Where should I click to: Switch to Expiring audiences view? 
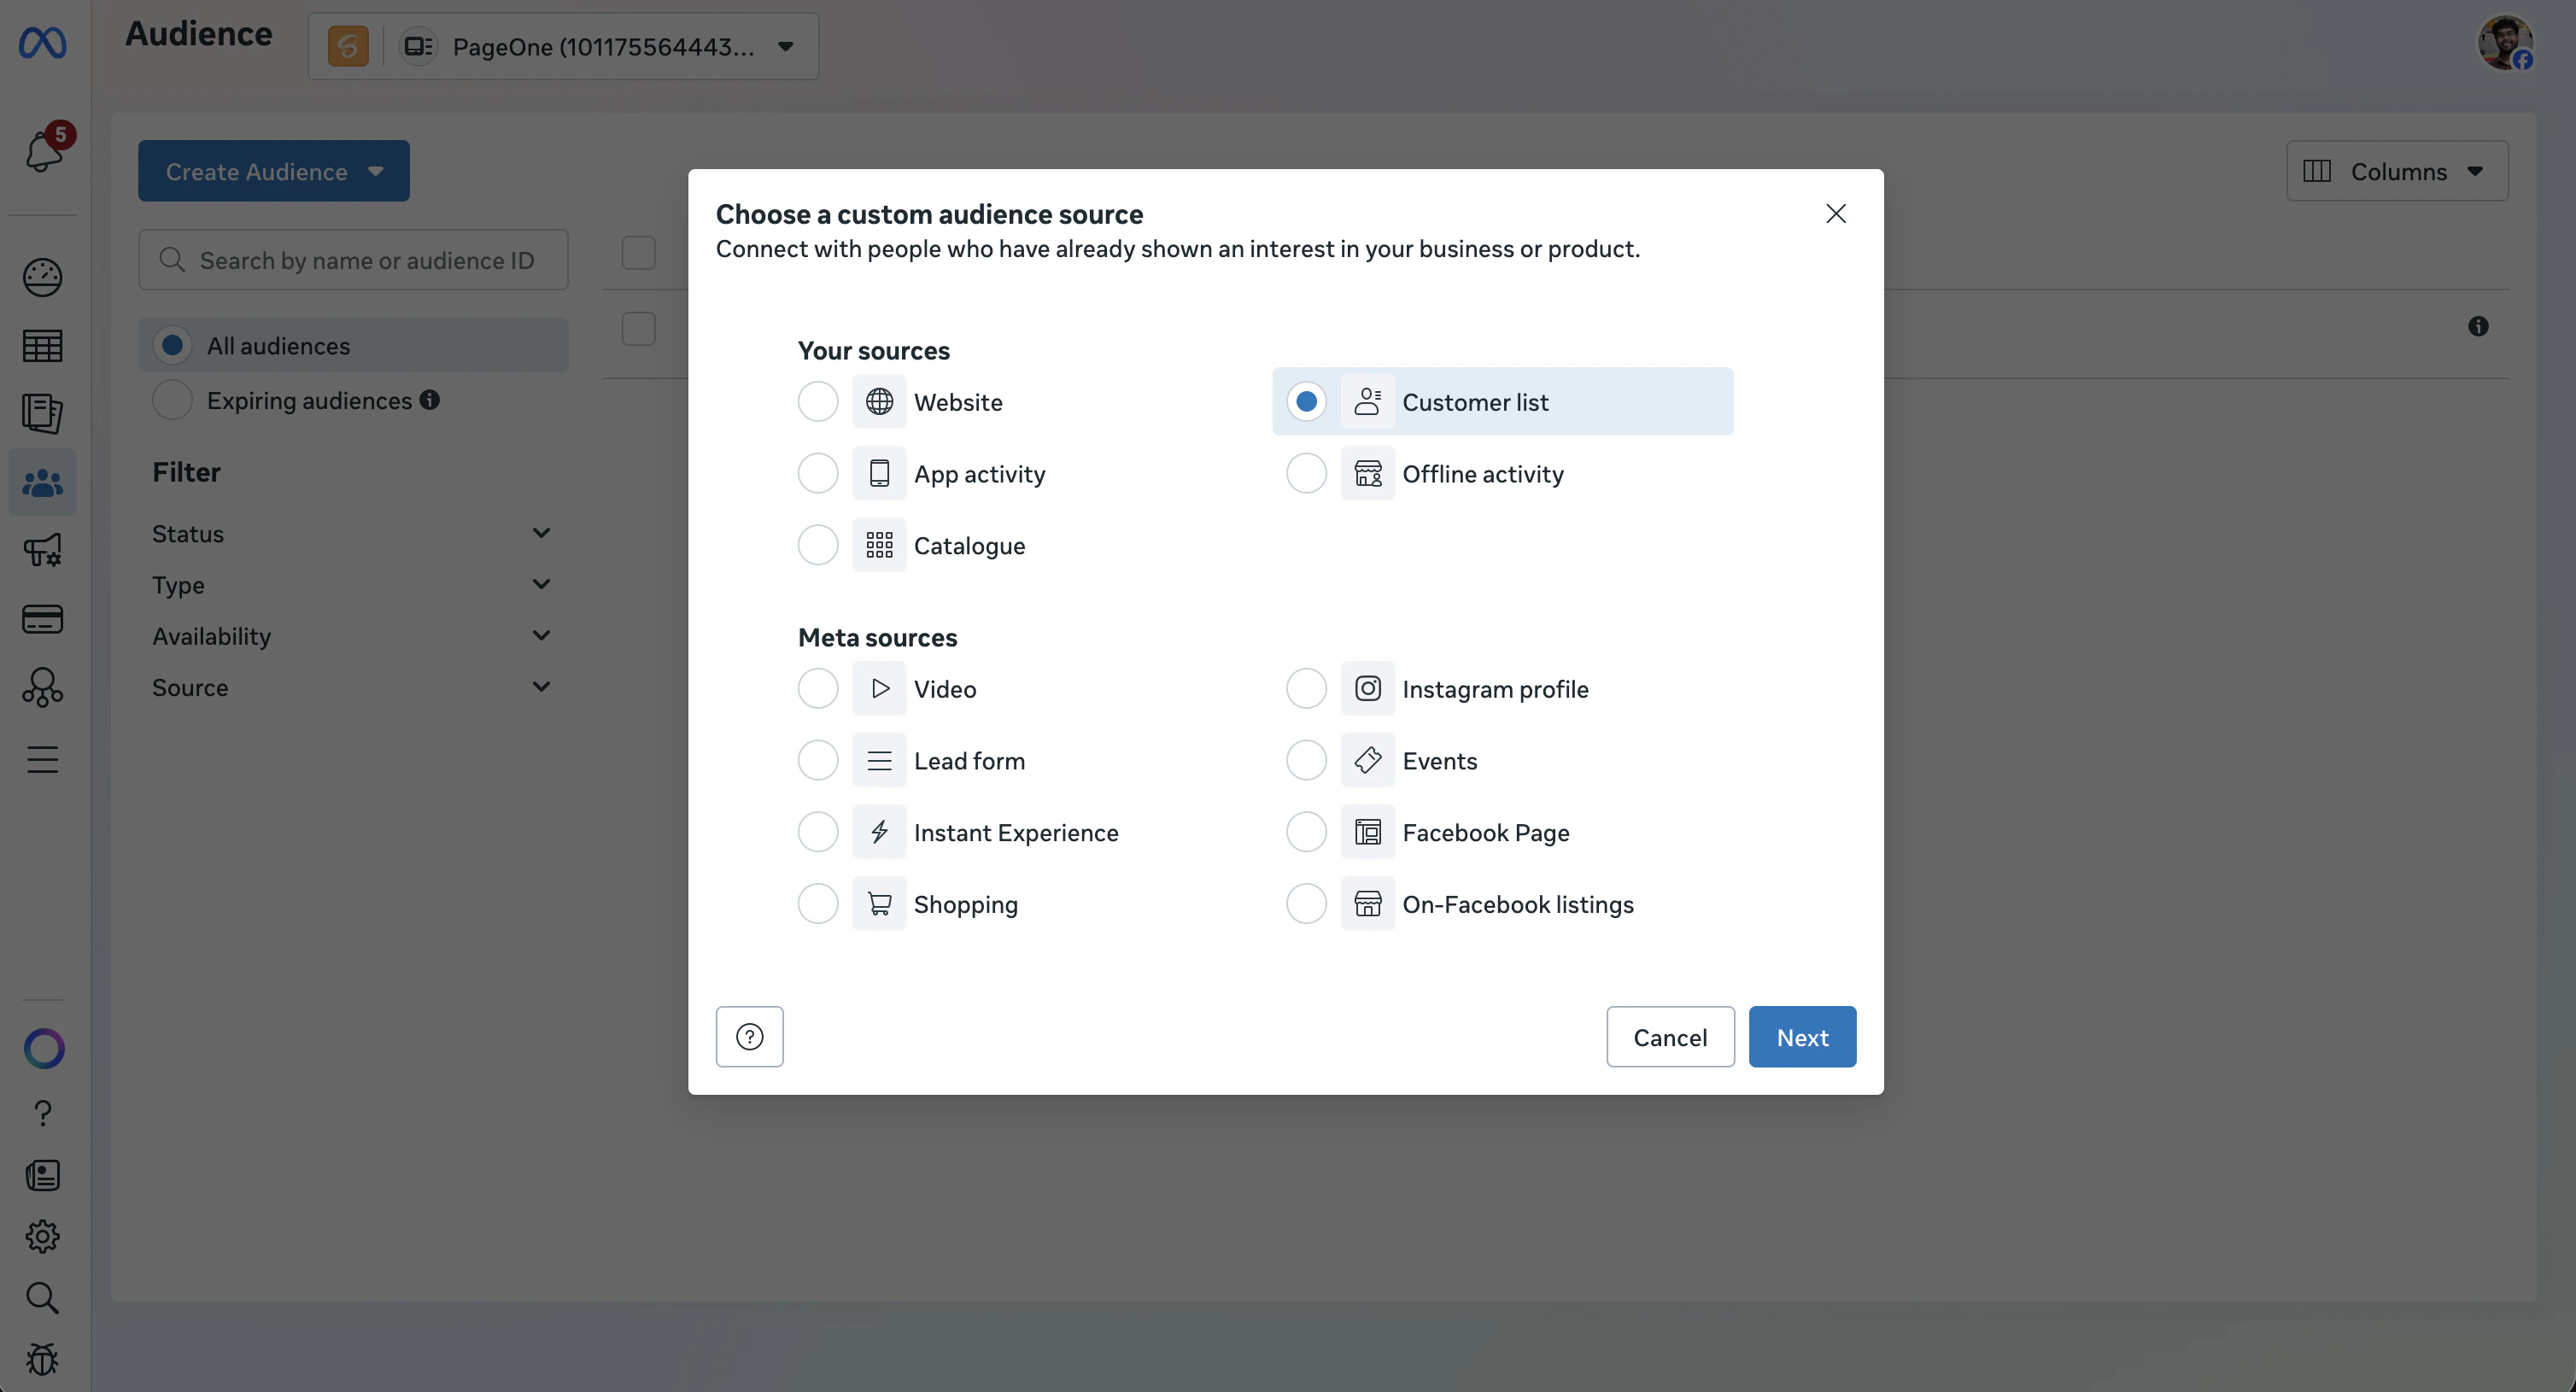tap(171, 400)
